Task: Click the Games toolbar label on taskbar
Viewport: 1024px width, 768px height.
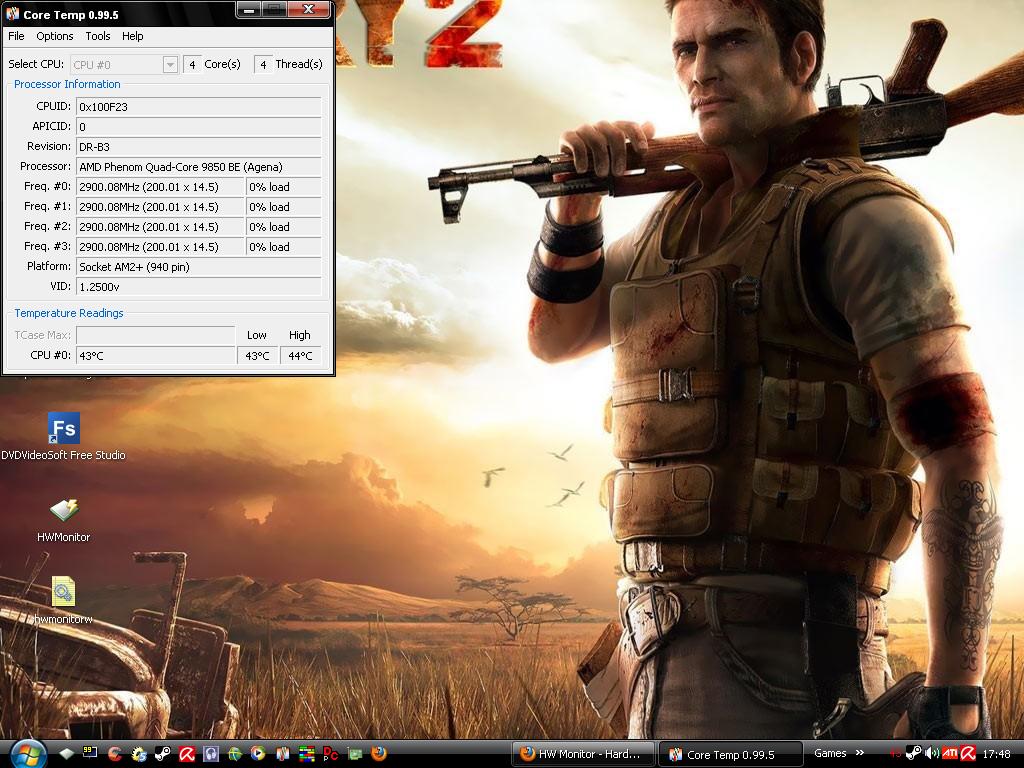Action: click(x=830, y=754)
